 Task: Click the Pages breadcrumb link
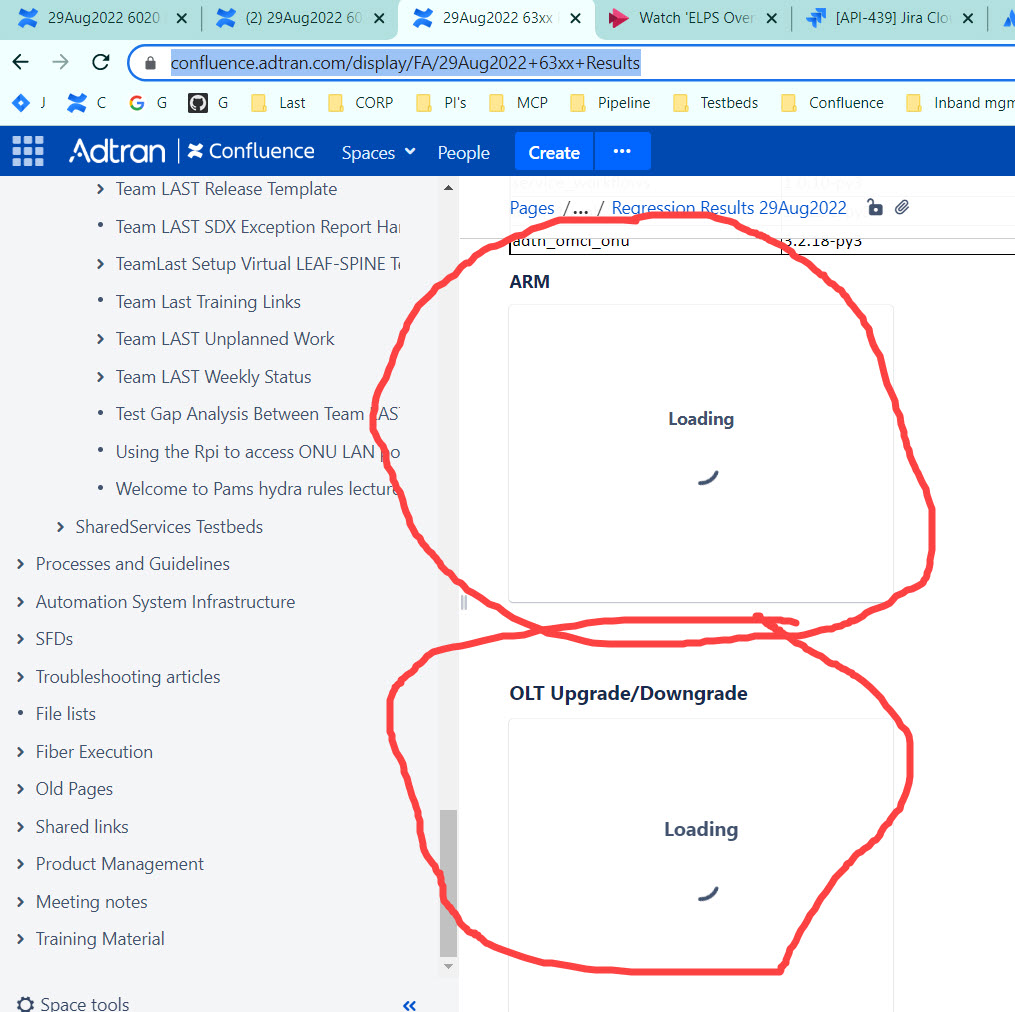[532, 208]
